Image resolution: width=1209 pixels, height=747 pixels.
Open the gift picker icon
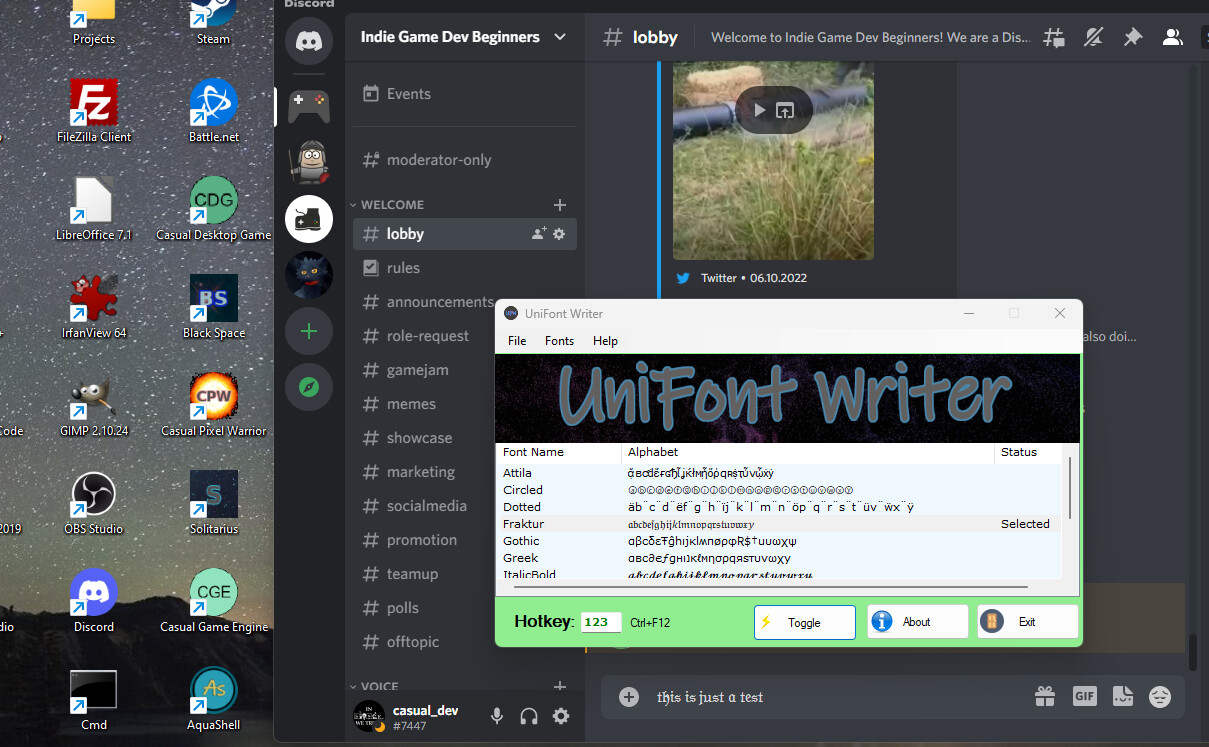pyautogui.click(x=1044, y=696)
